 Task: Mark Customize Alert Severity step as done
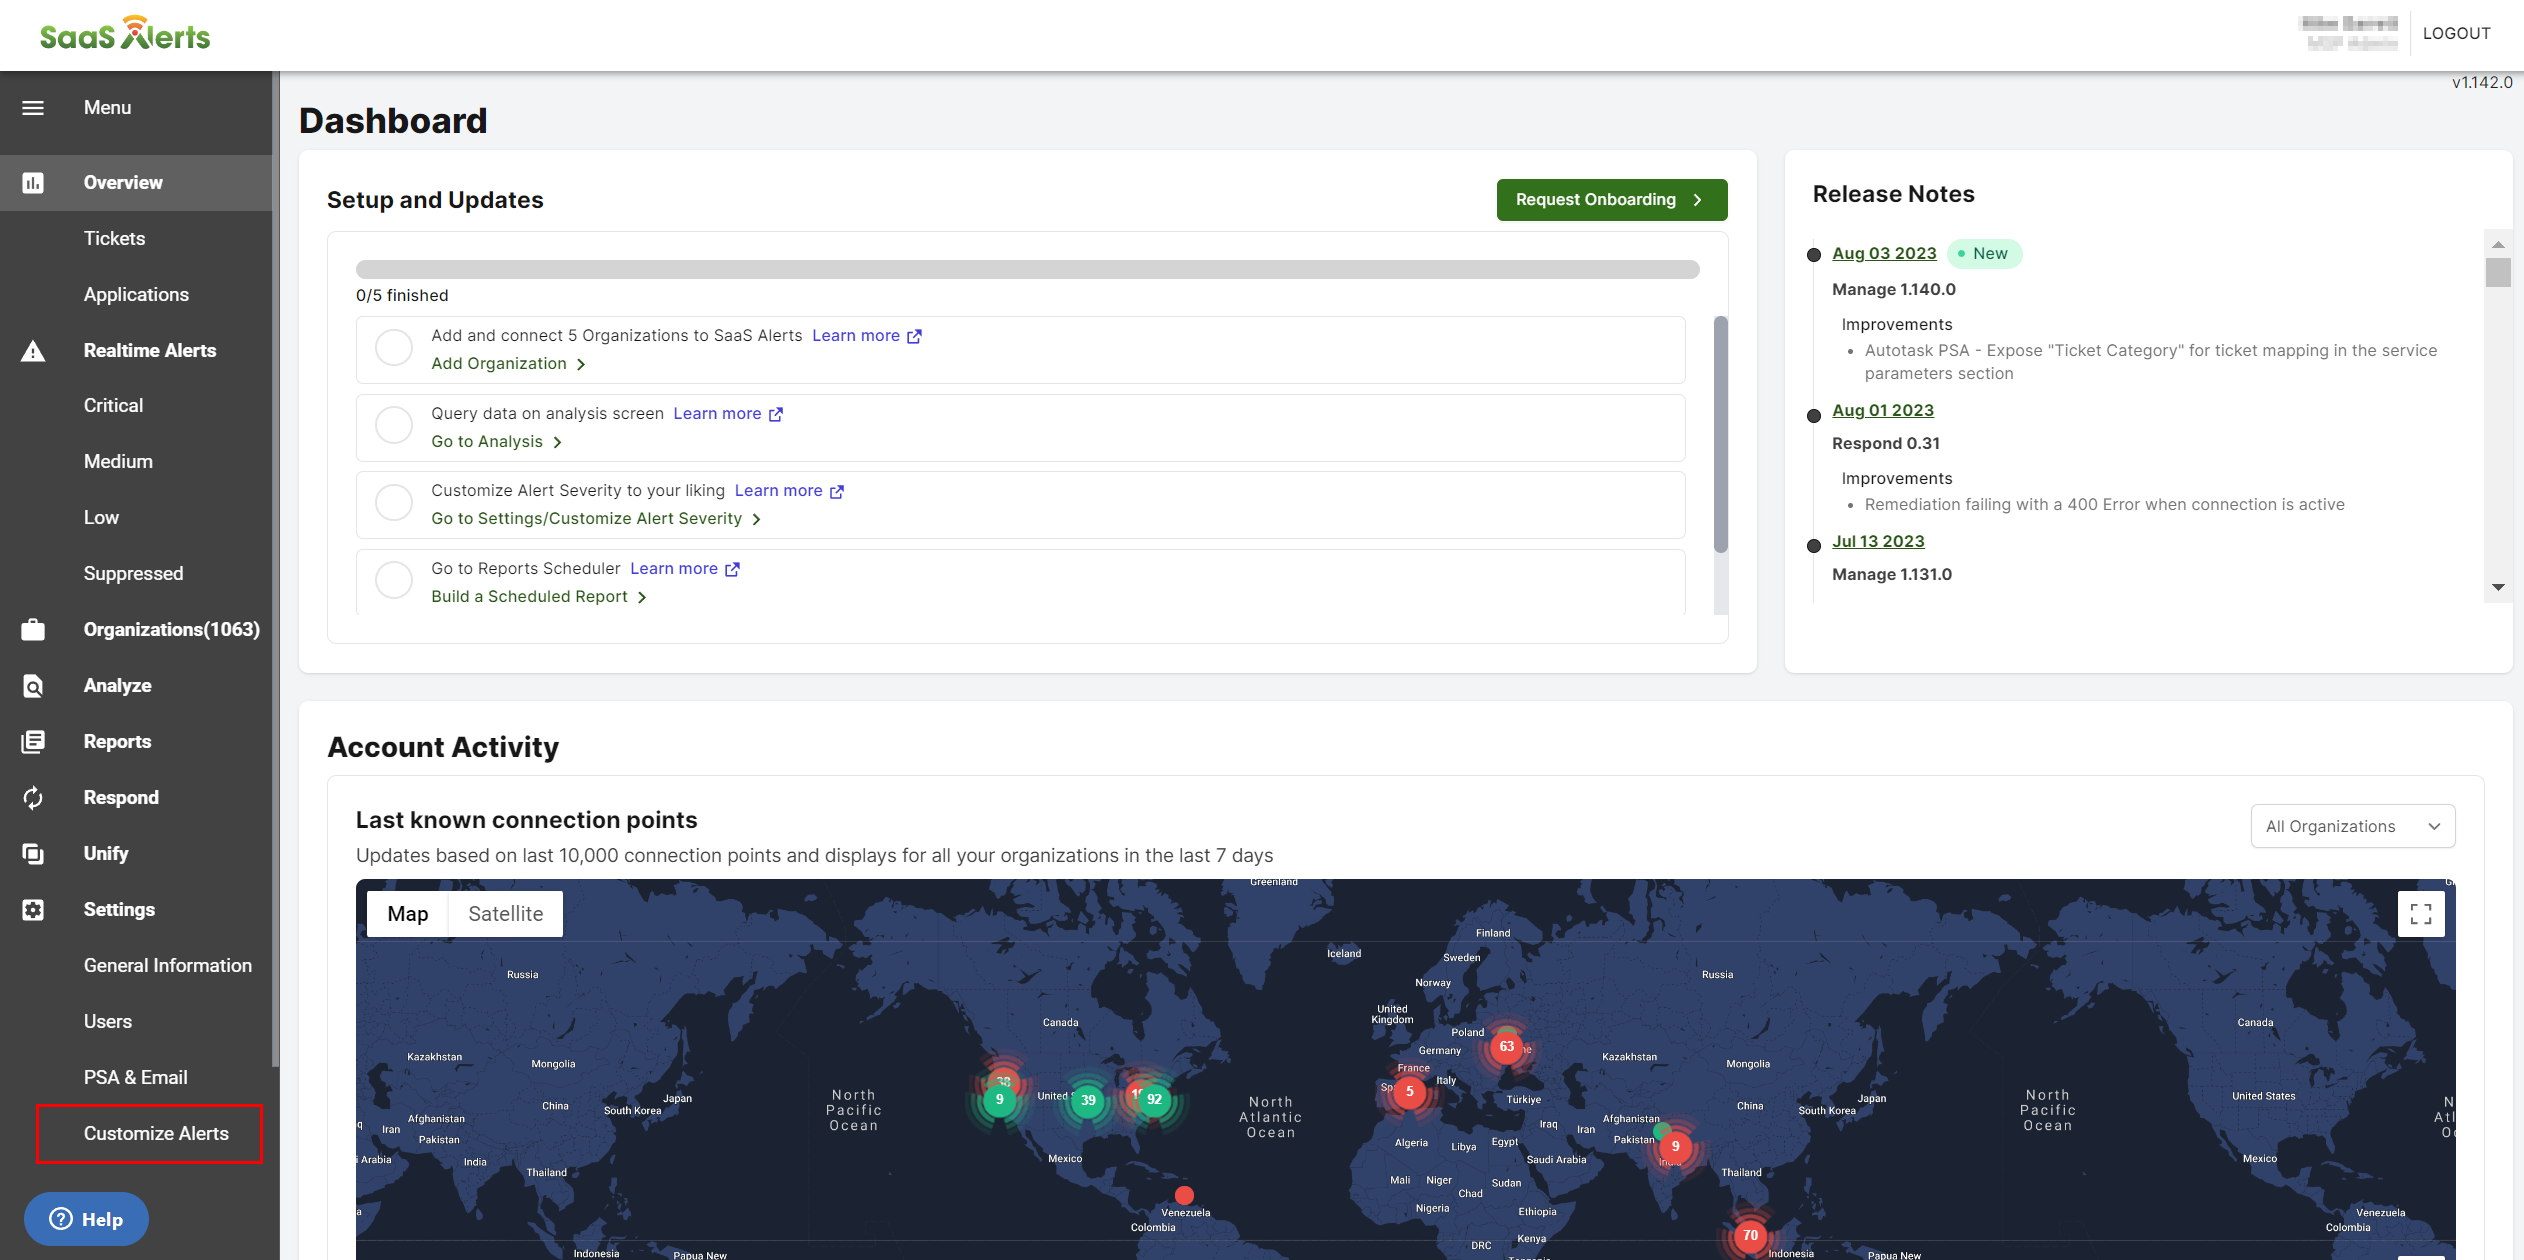pos(394,503)
